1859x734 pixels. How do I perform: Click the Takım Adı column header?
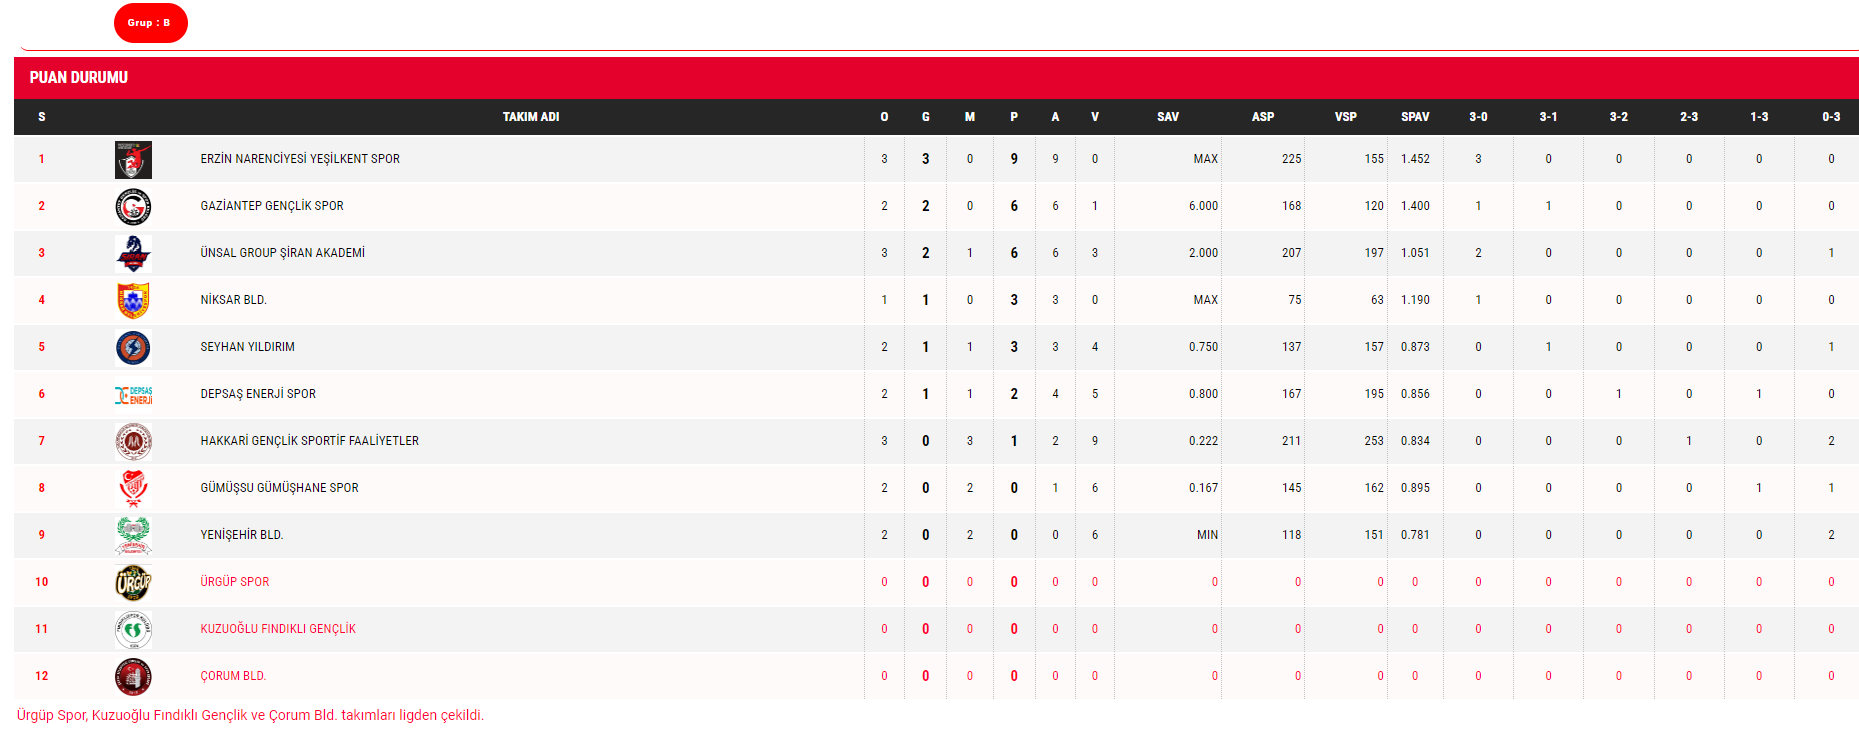[x=531, y=117]
